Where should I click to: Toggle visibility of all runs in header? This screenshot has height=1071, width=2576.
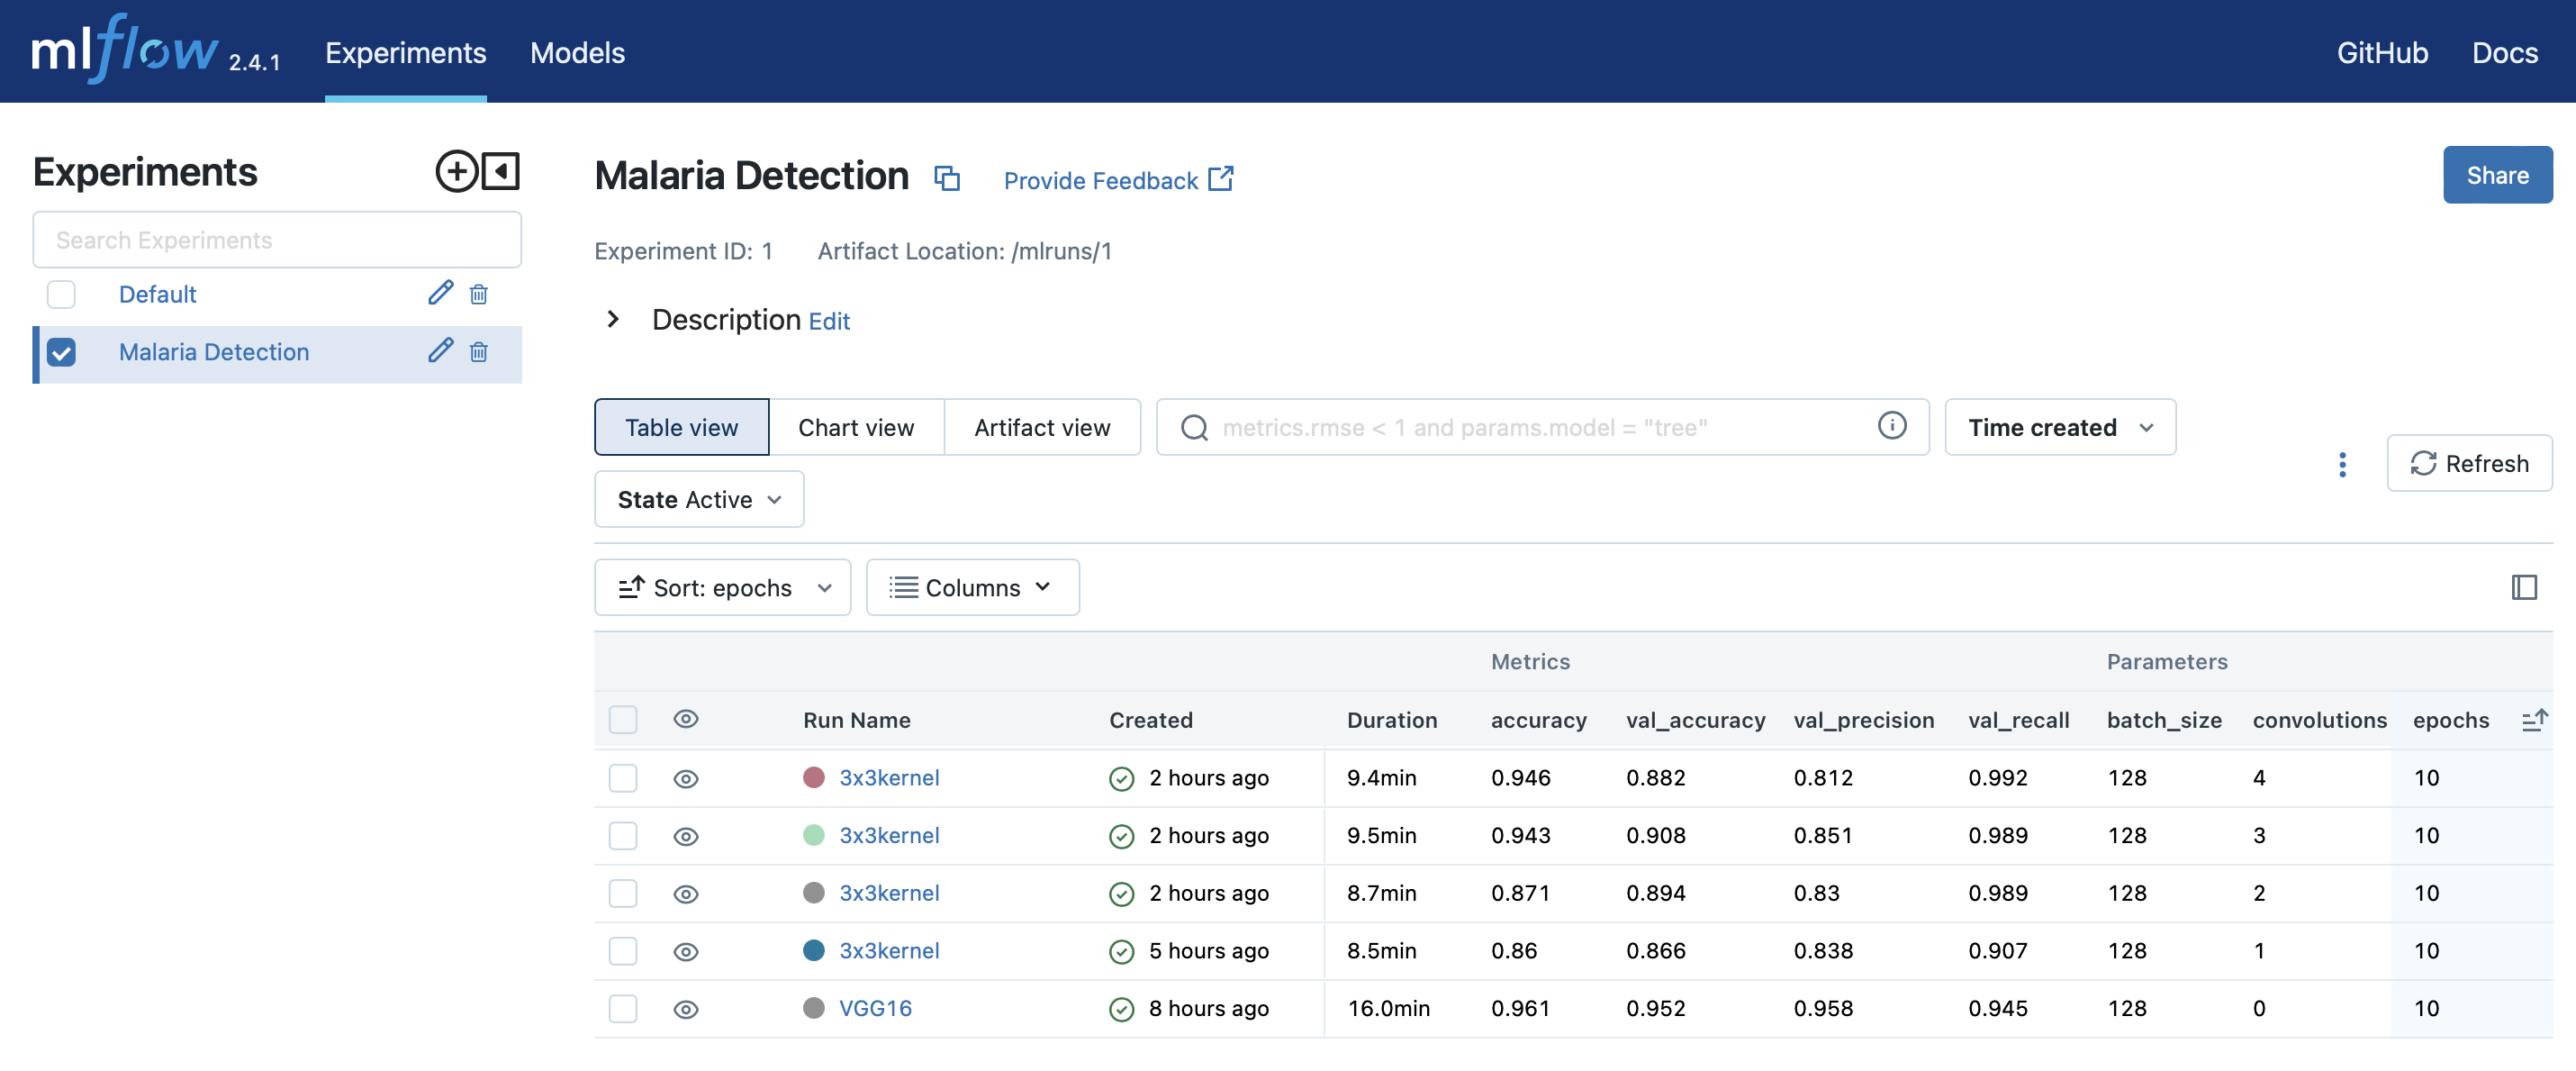pyautogui.click(x=686, y=719)
